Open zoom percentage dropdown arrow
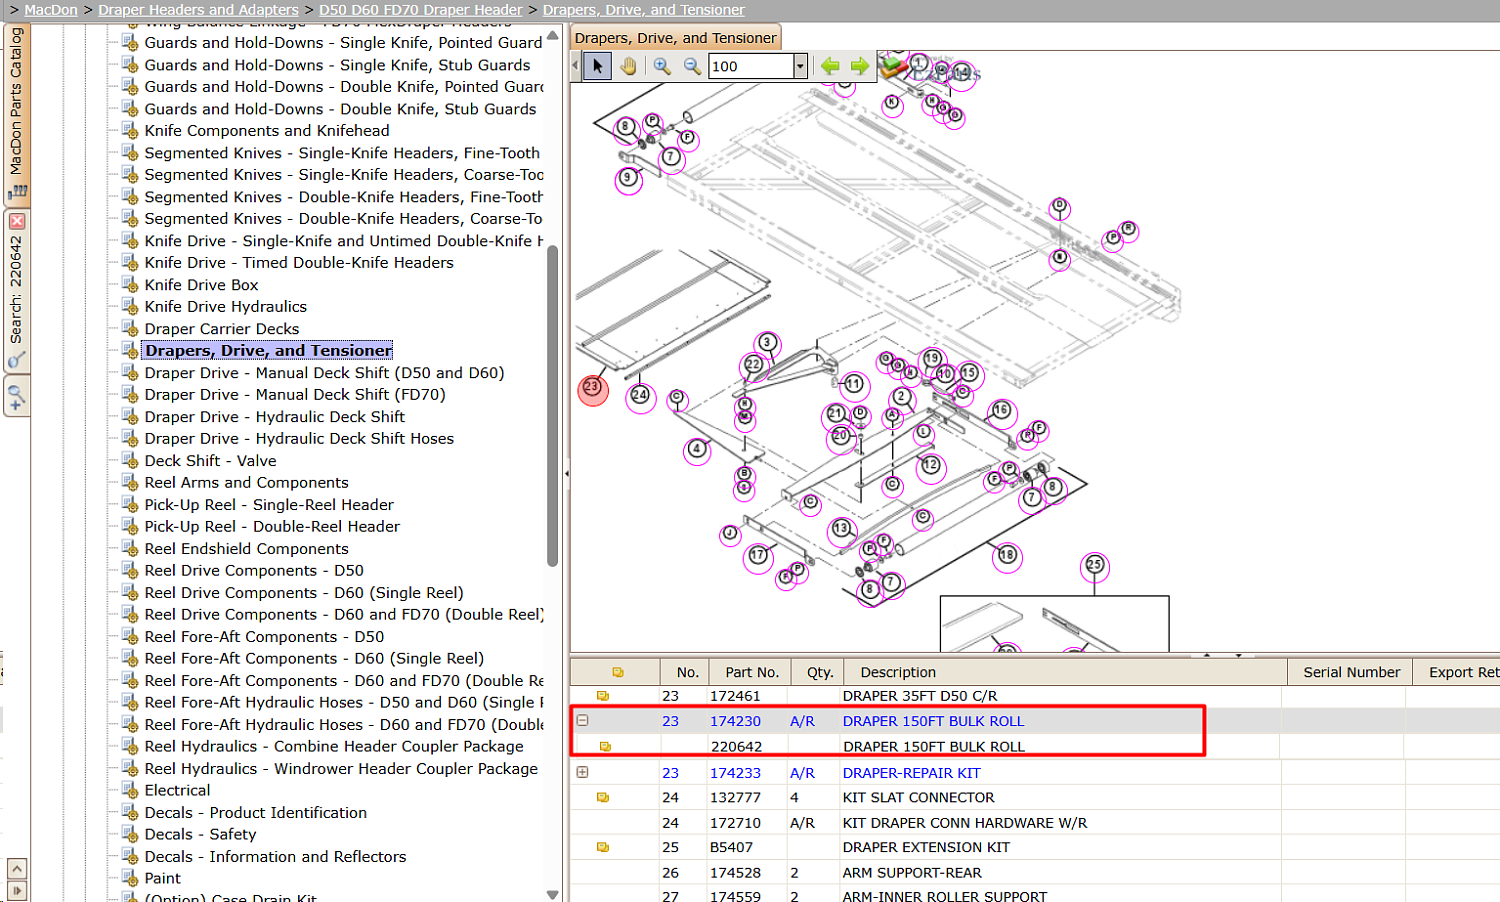Viewport: 1500px width, 902px height. 800,66
